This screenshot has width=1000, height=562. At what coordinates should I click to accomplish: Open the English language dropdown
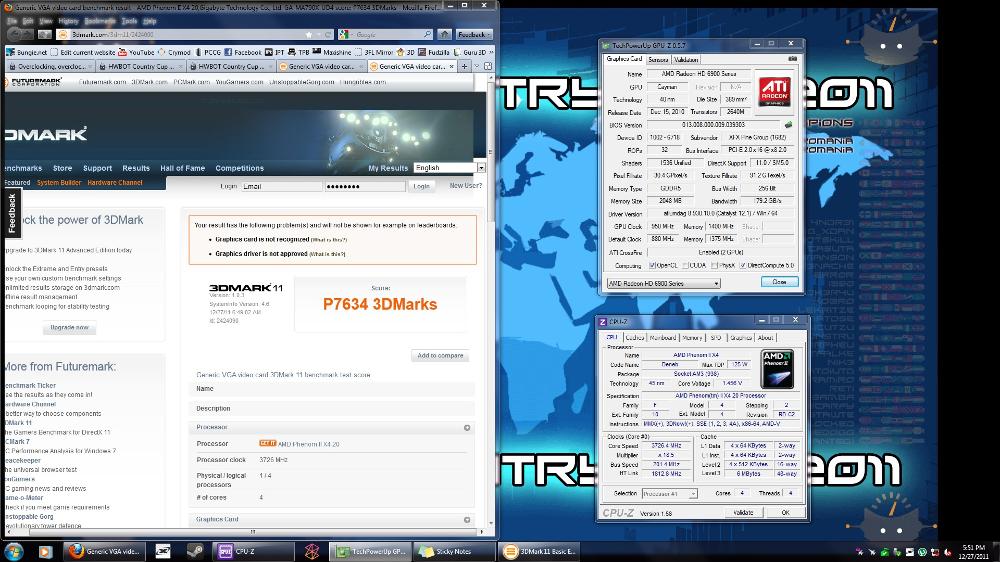click(450, 168)
